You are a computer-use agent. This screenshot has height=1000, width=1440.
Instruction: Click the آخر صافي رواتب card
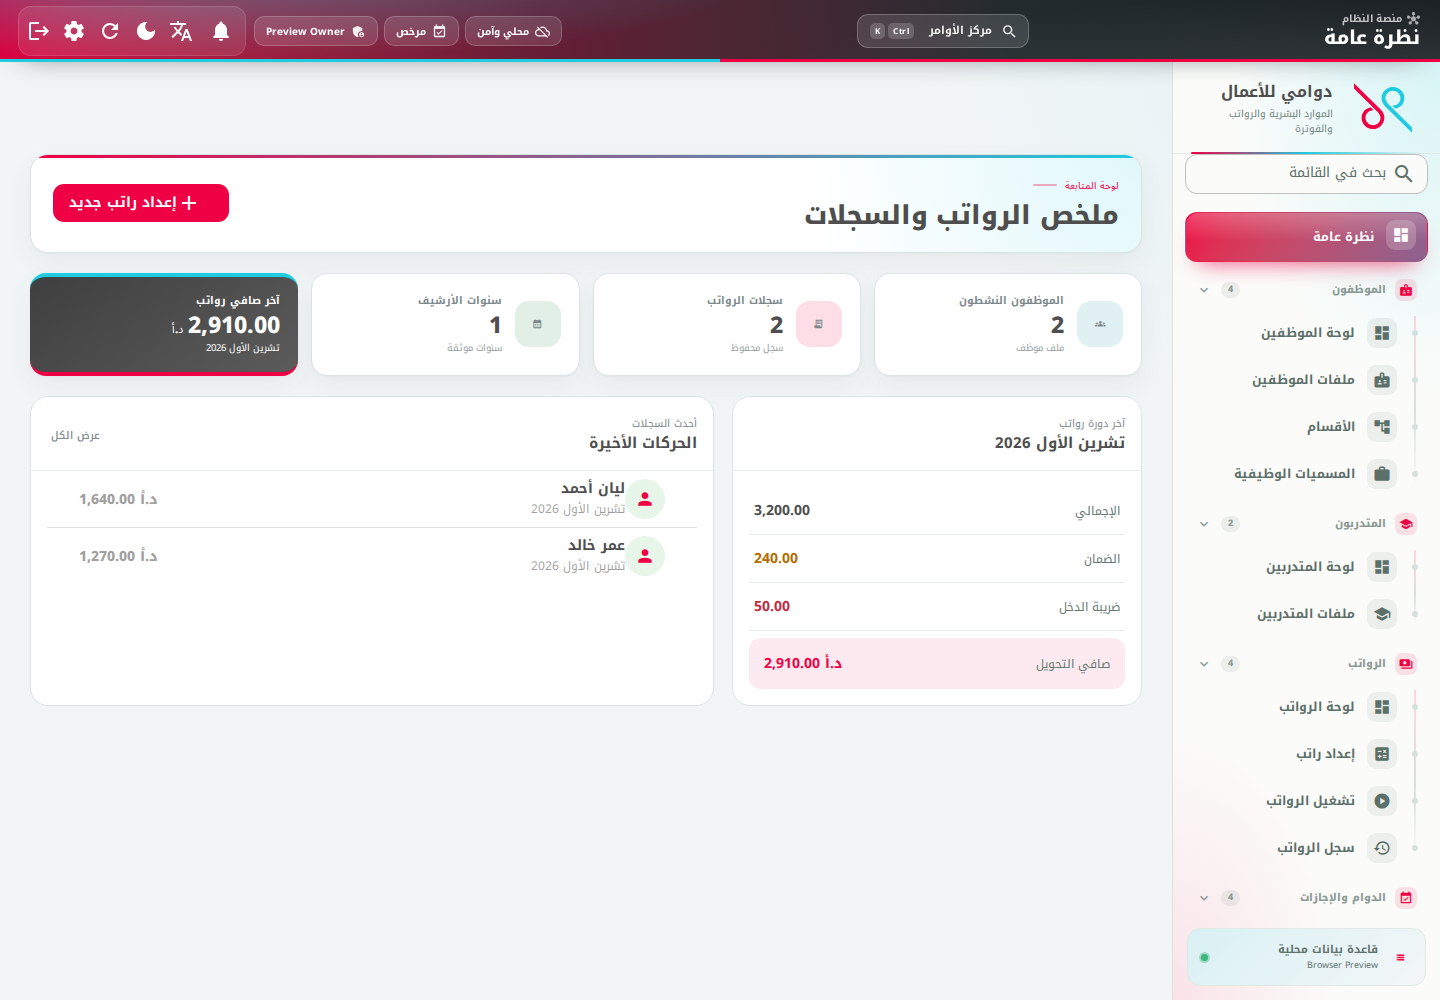coord(164,325)
